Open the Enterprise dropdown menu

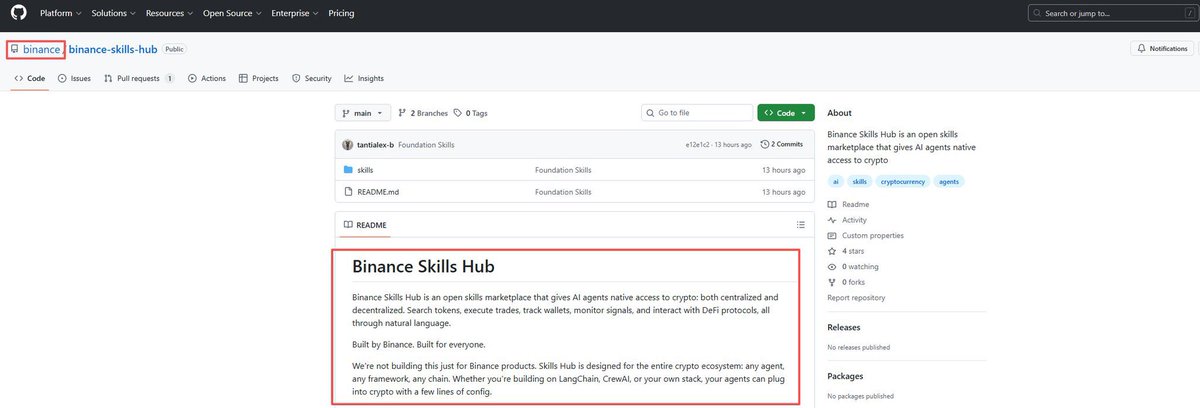296,14
